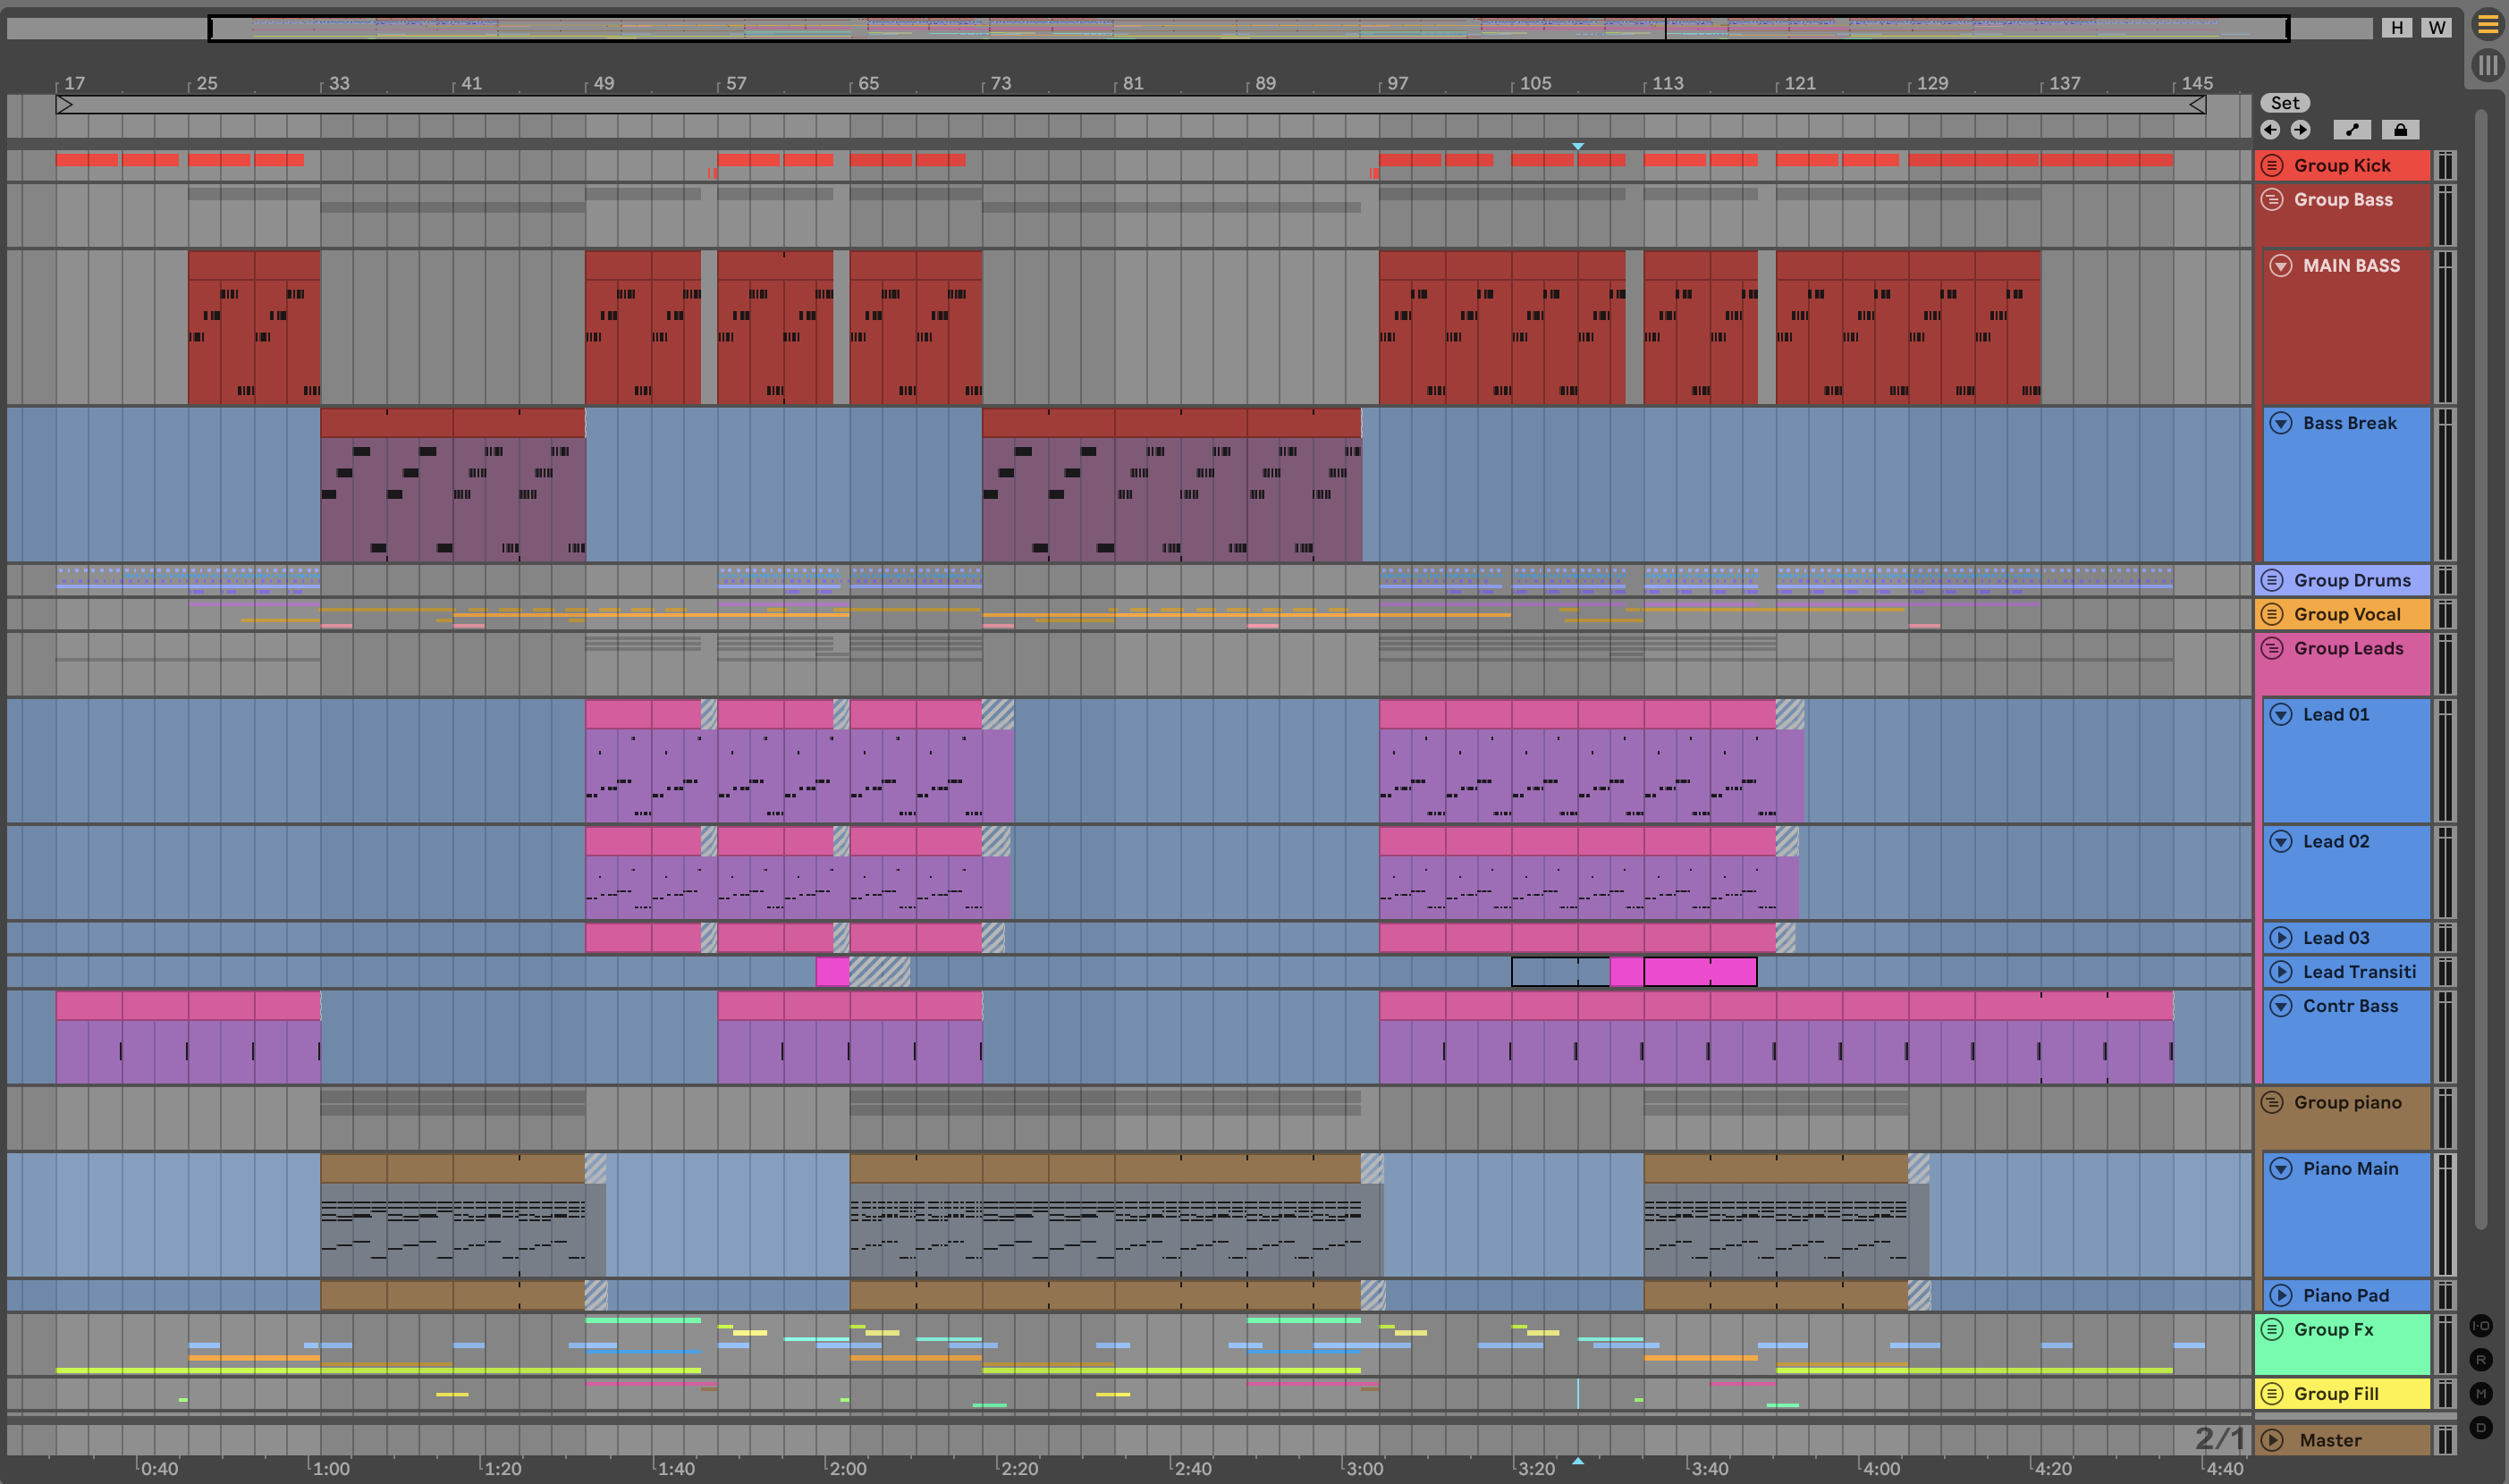
Task: Unfold the Piano Pad track
Action: pos(2281,1295)
